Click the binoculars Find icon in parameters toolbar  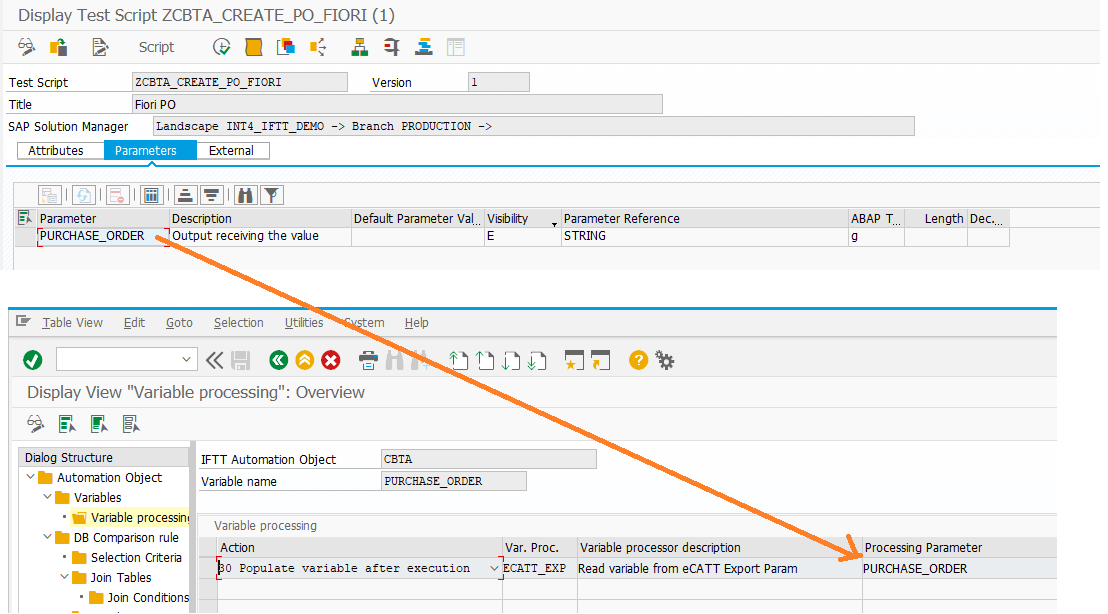(245, 195)
